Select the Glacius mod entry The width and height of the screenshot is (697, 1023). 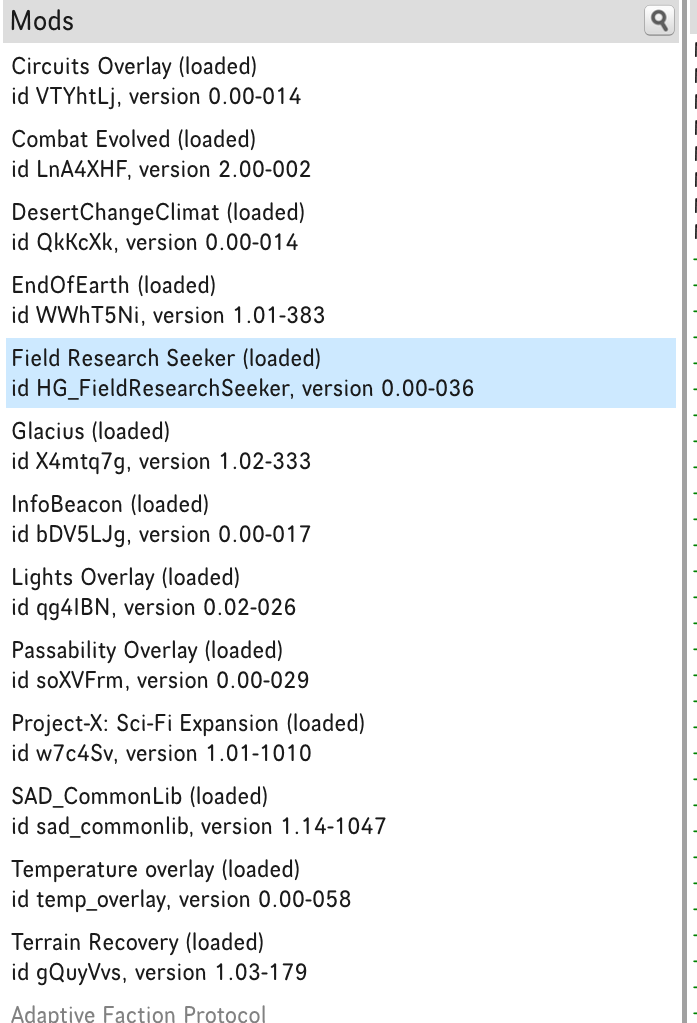90,431
